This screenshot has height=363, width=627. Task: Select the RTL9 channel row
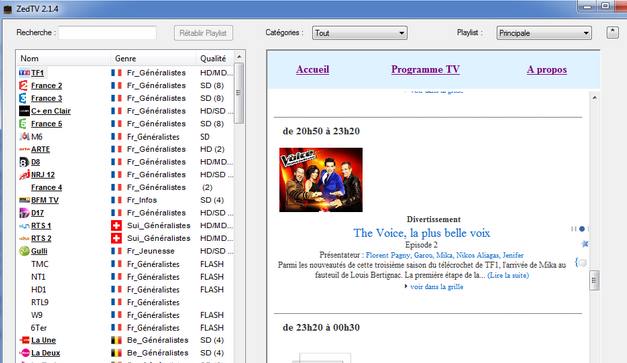pos(125,302)
